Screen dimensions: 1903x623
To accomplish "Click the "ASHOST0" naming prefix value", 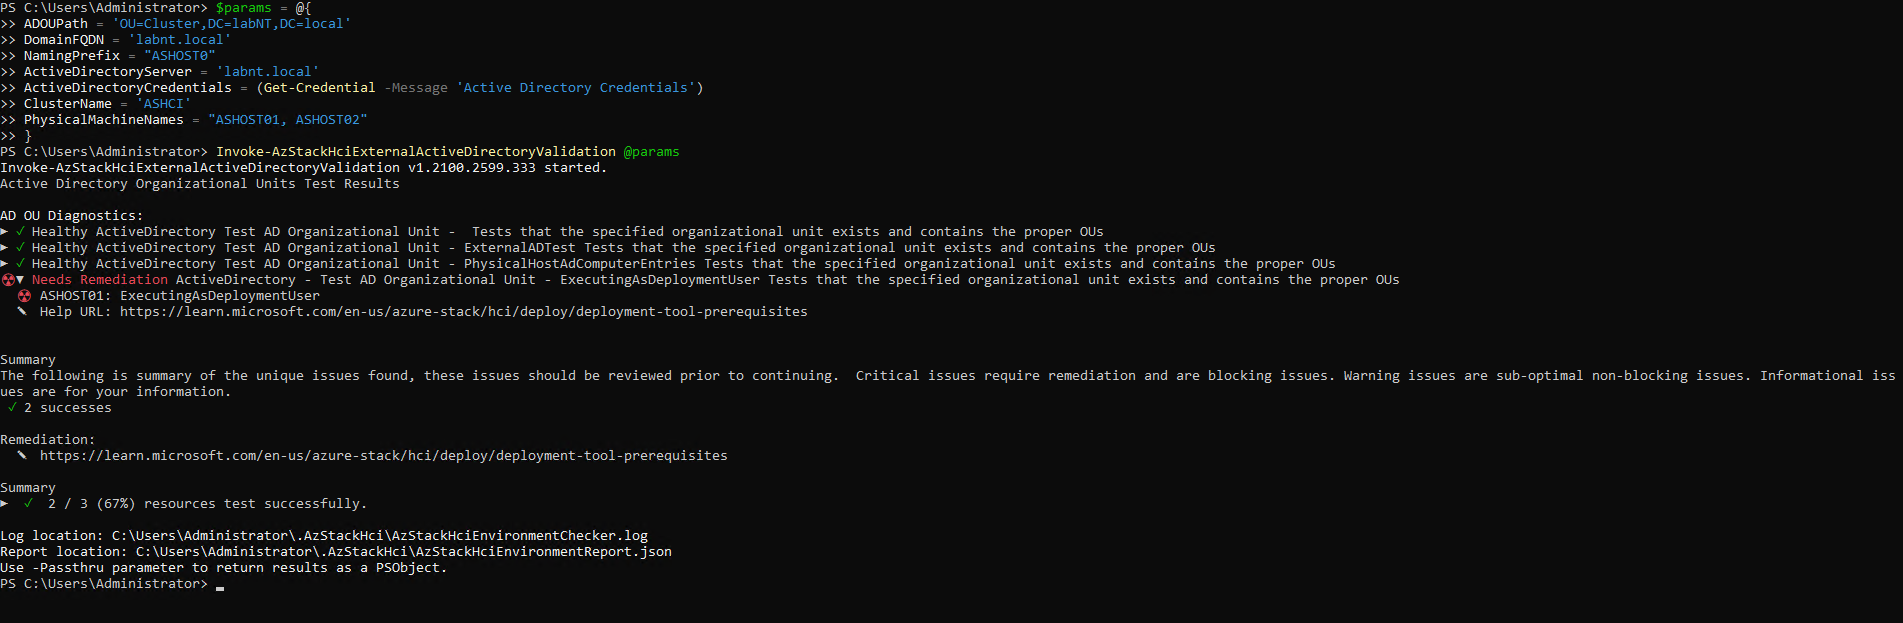I will pos(180,55).
